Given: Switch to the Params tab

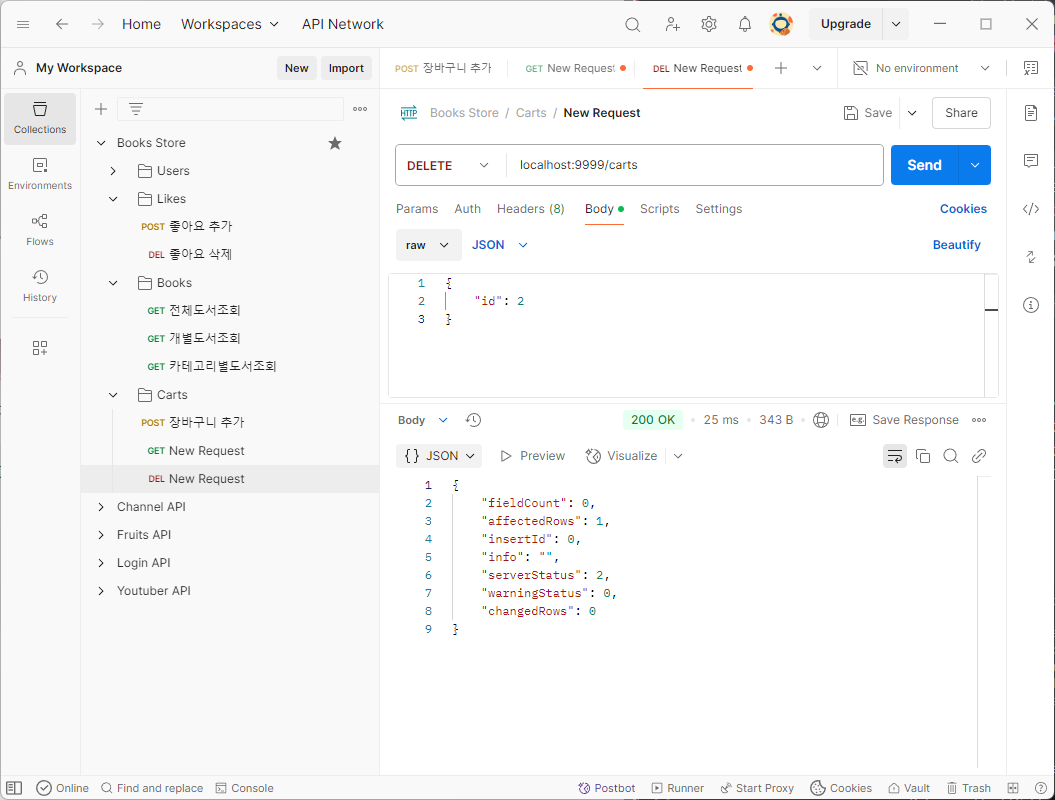Looking at the screenshot, I should [x=416, y=209].
